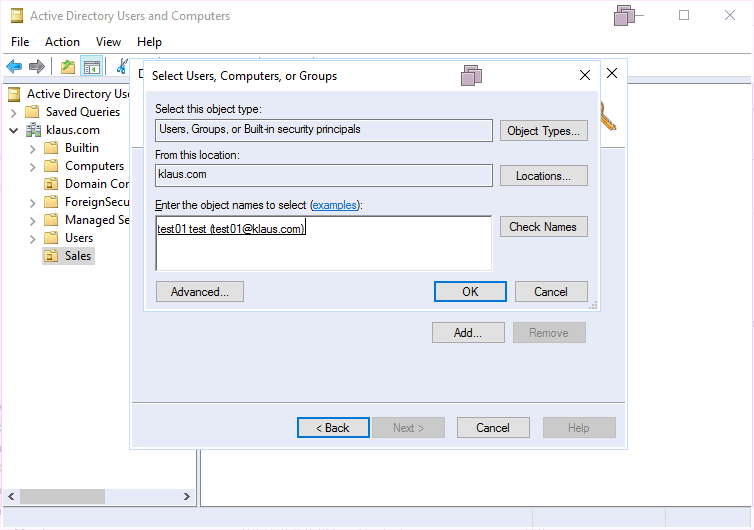Image resolution: width=754 pixels, height=530 pixels.
Task: Click the Object Types button
Action: point(543,131)
